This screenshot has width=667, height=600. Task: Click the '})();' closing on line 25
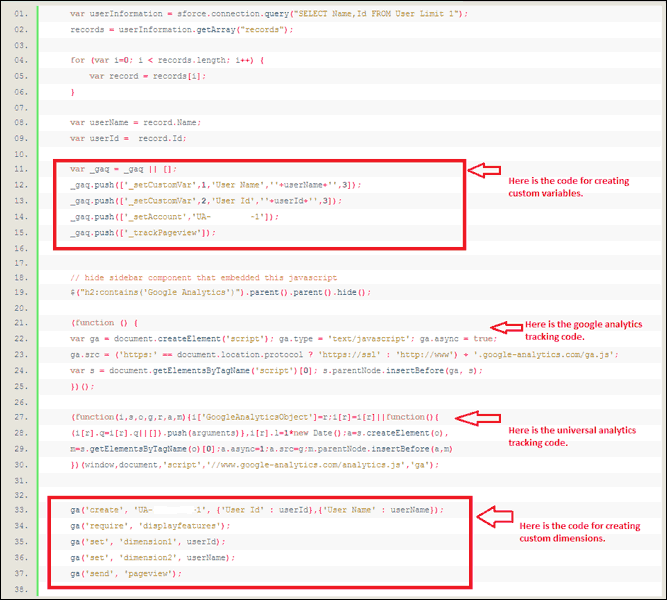click(x=82, y=386)
